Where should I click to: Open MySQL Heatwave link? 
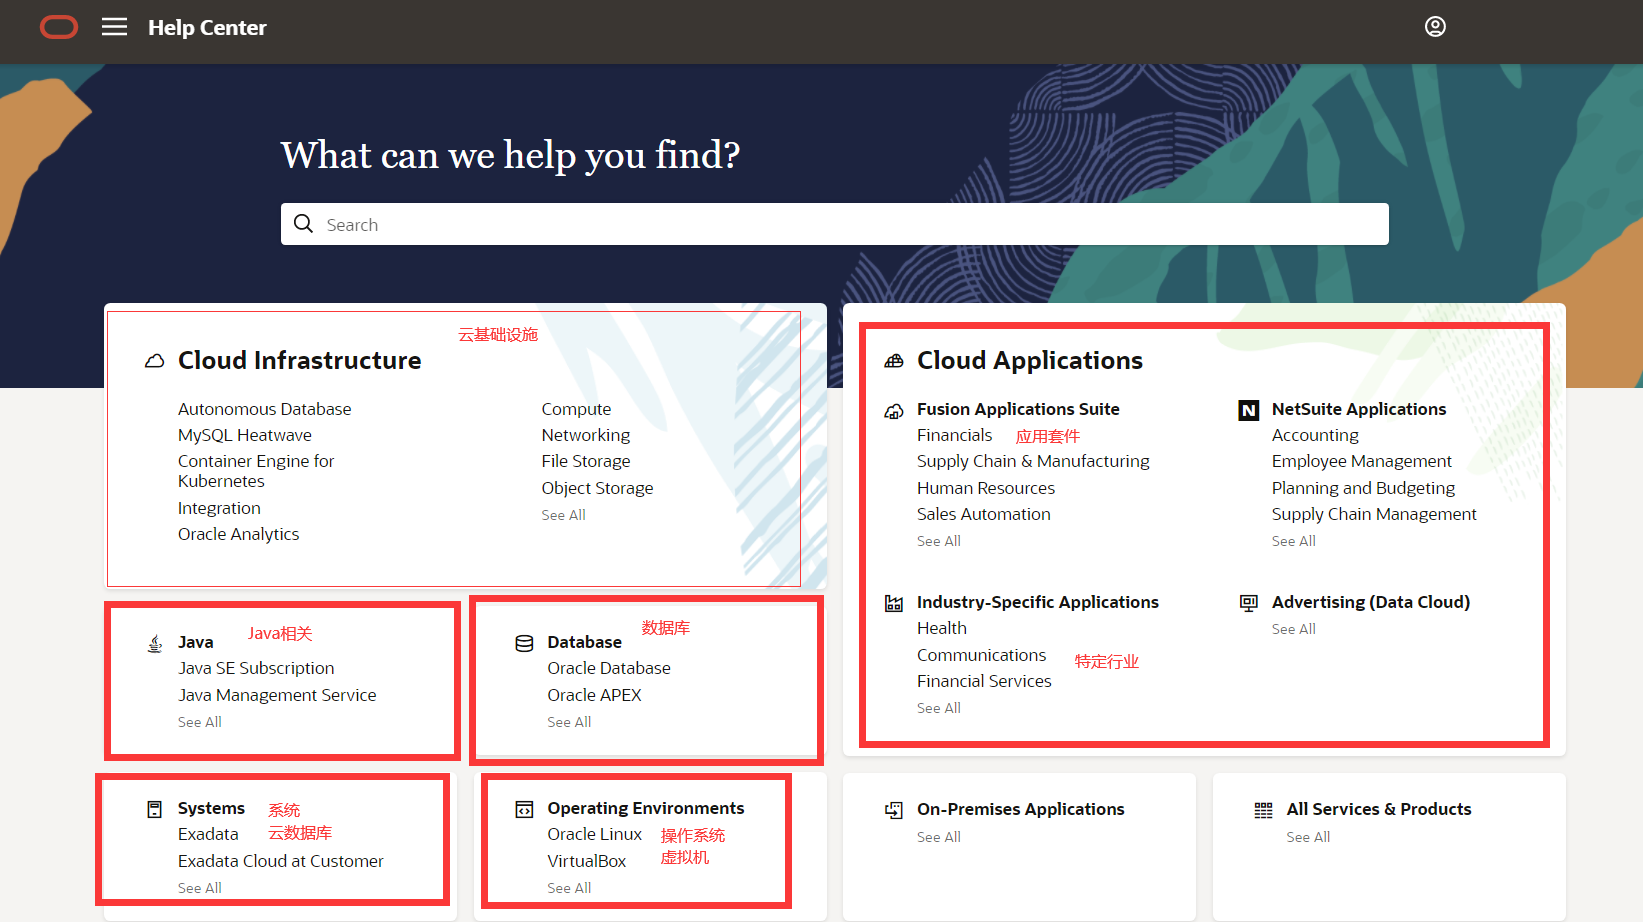(x=245, y=435)
